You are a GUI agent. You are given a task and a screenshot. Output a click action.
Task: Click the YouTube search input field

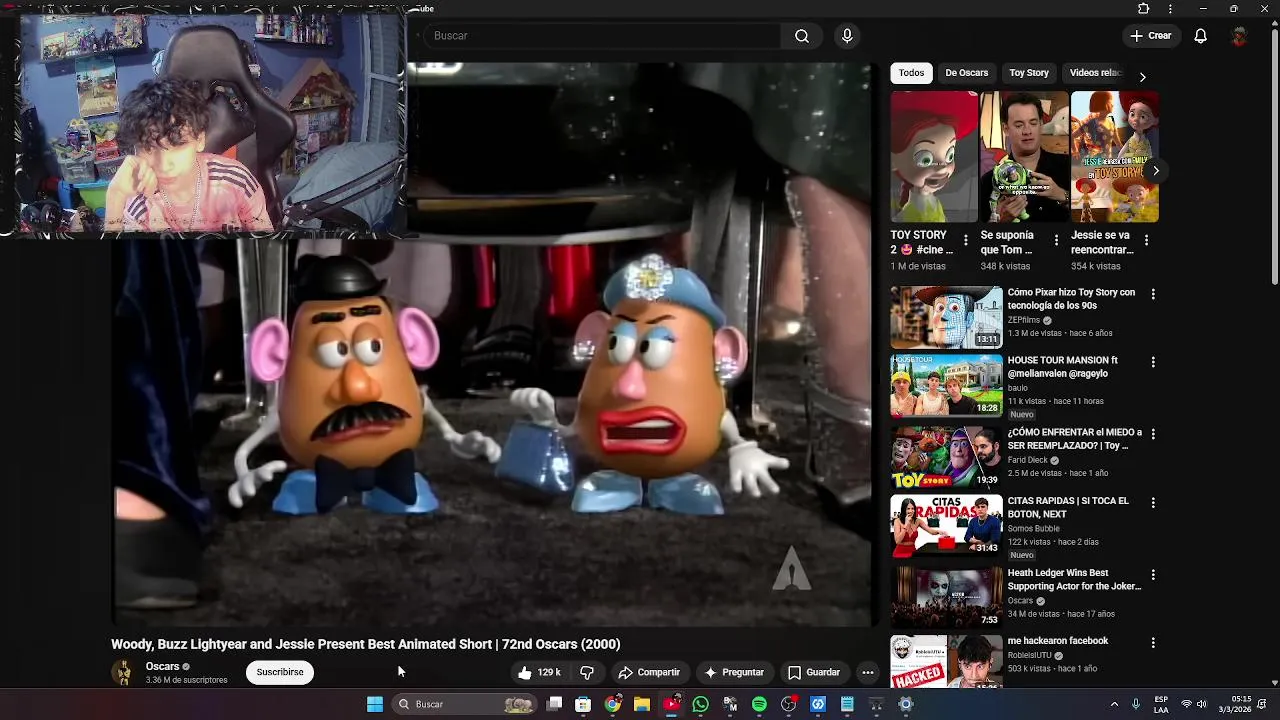coord(600,36)
